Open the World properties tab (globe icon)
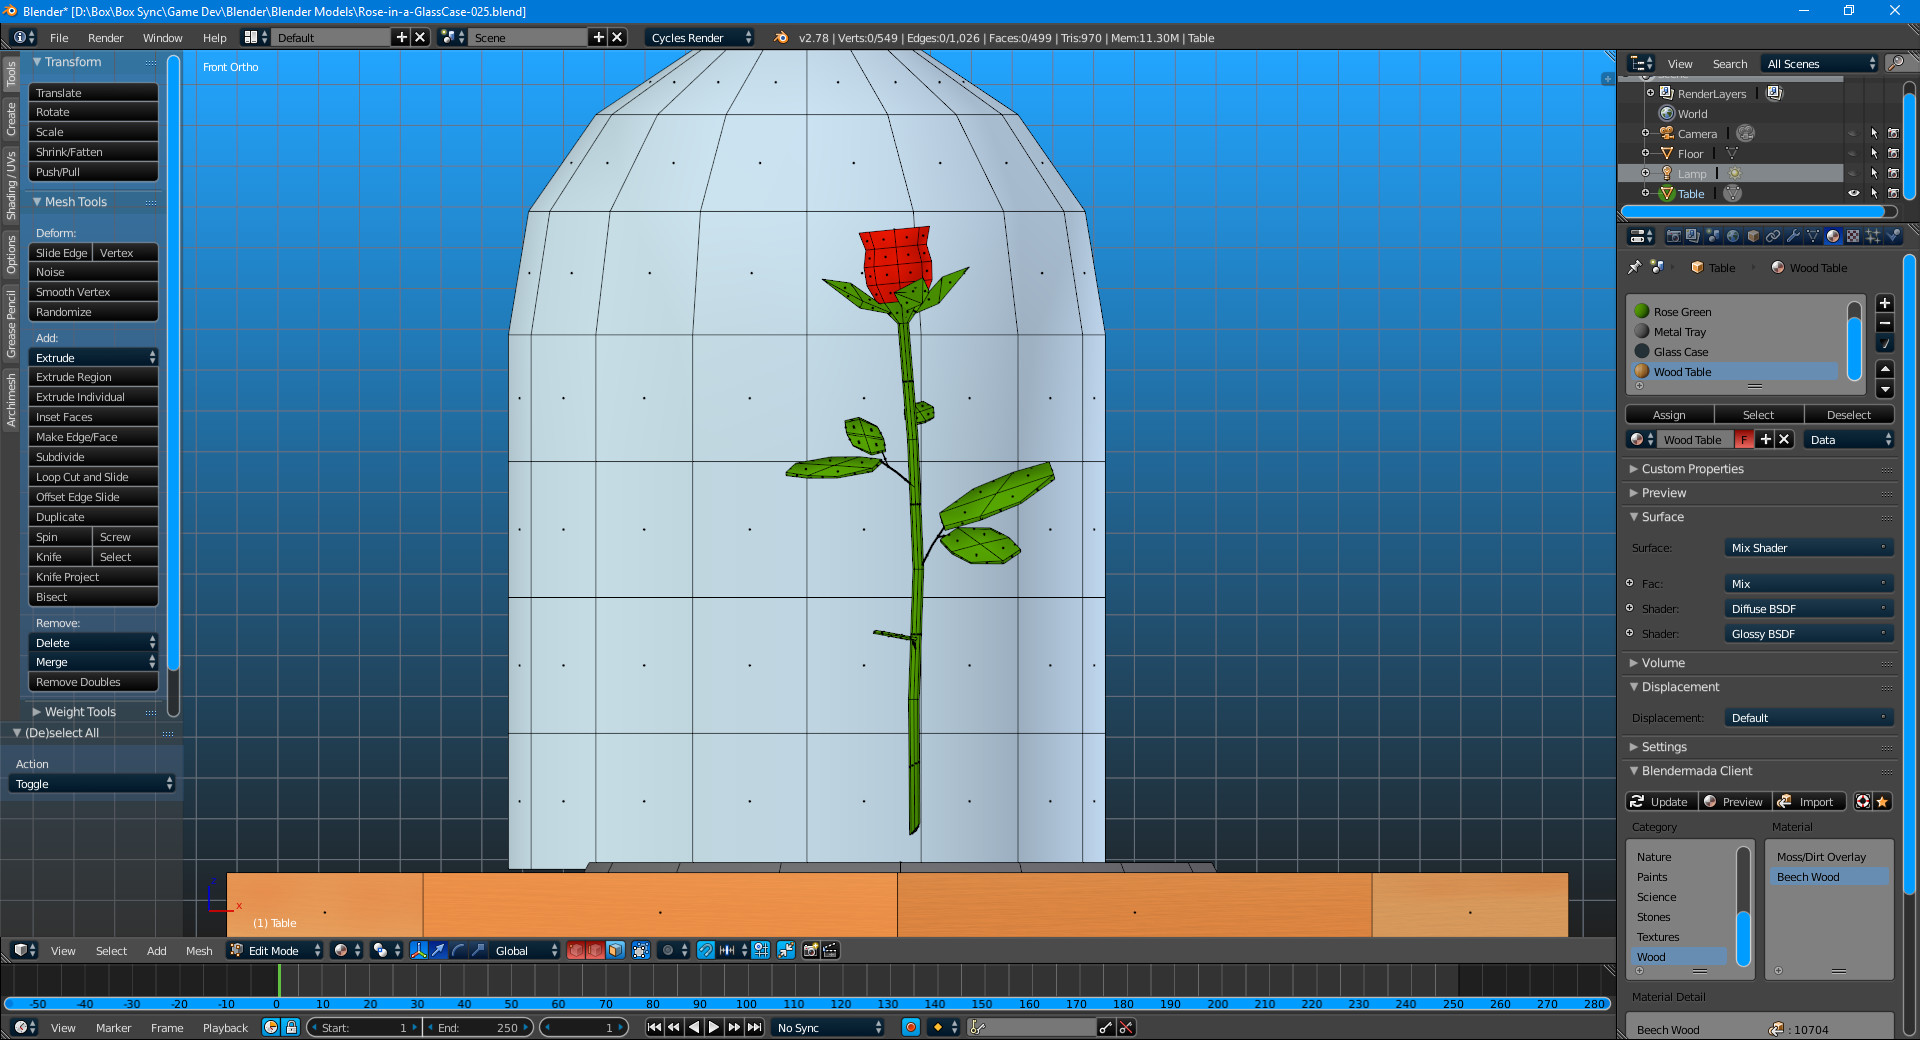 tap(1734, 237)
